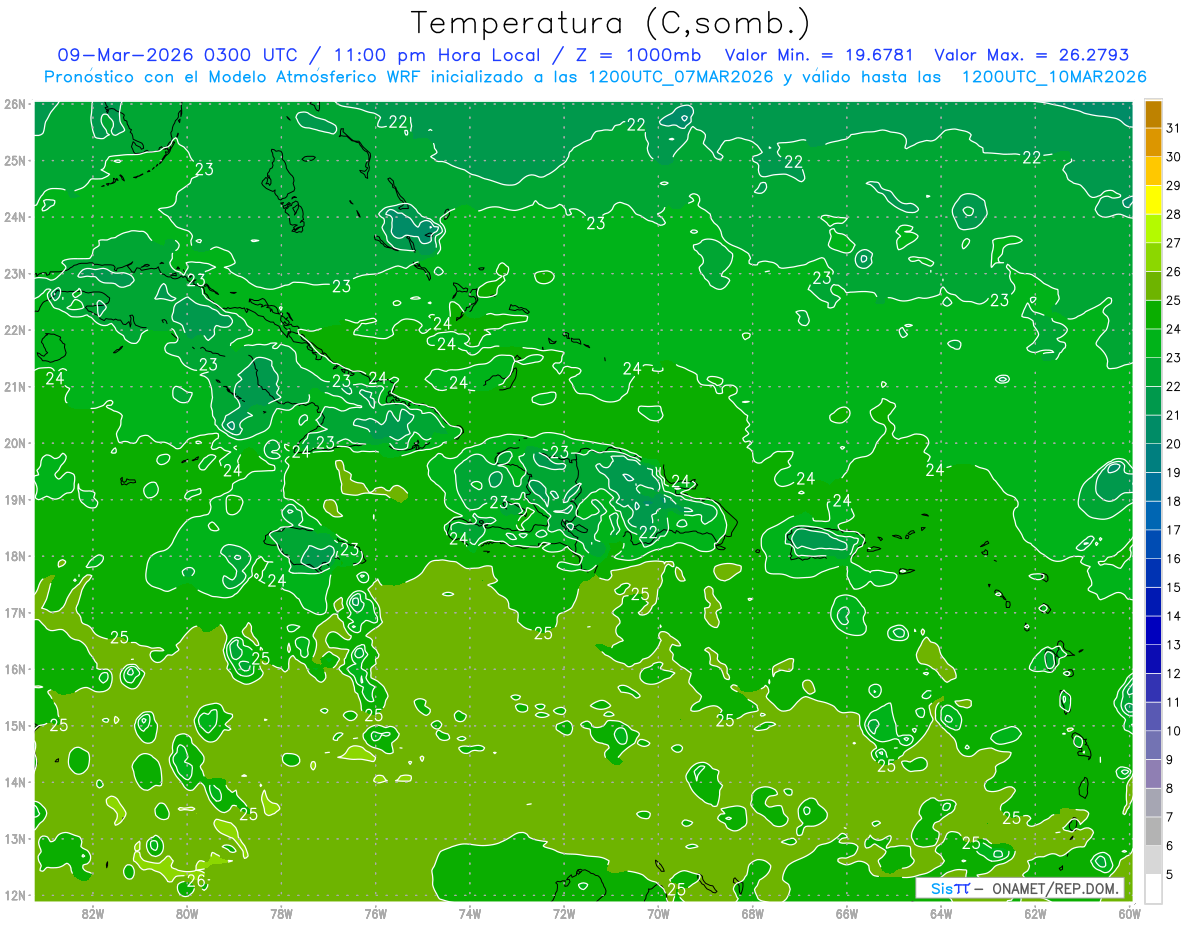
Task: Click the 68W longitude axis label
Action: tap(752, 913)
